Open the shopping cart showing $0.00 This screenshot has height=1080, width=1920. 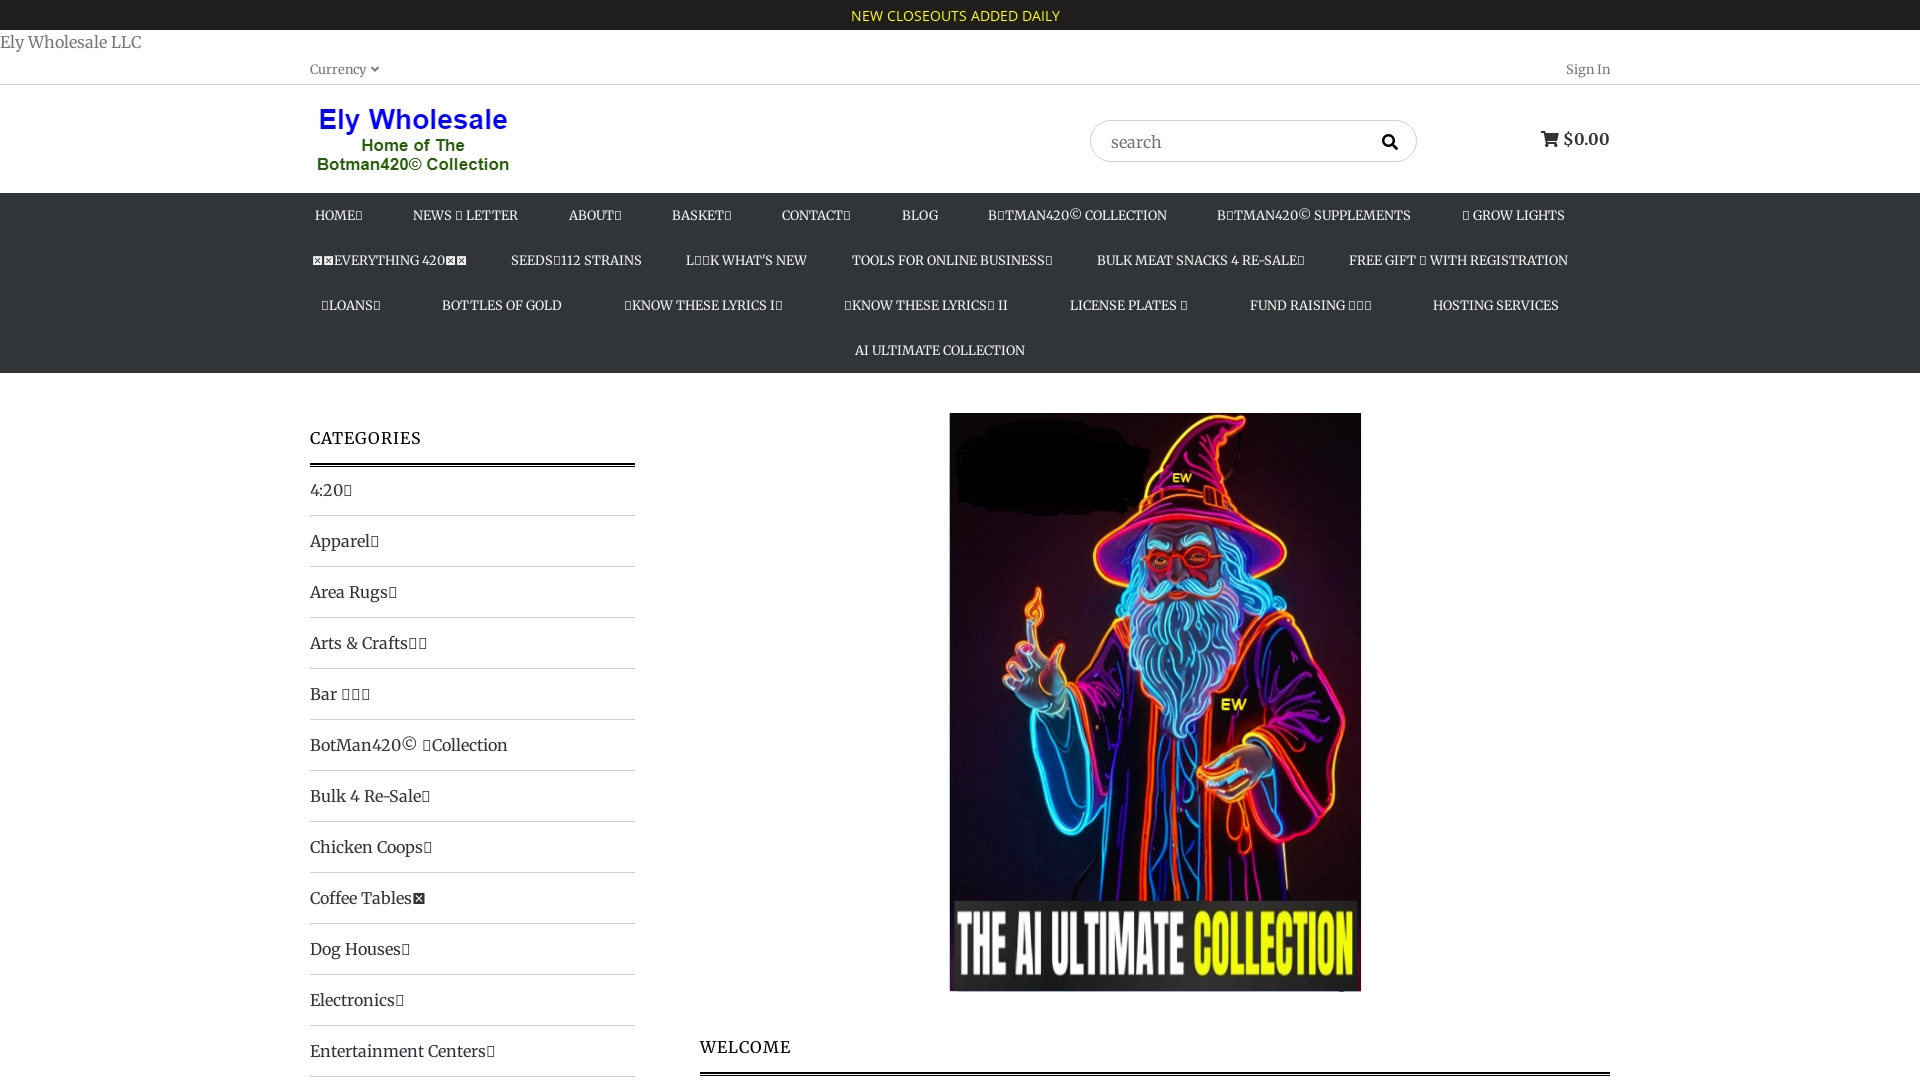coord(1575,139)
